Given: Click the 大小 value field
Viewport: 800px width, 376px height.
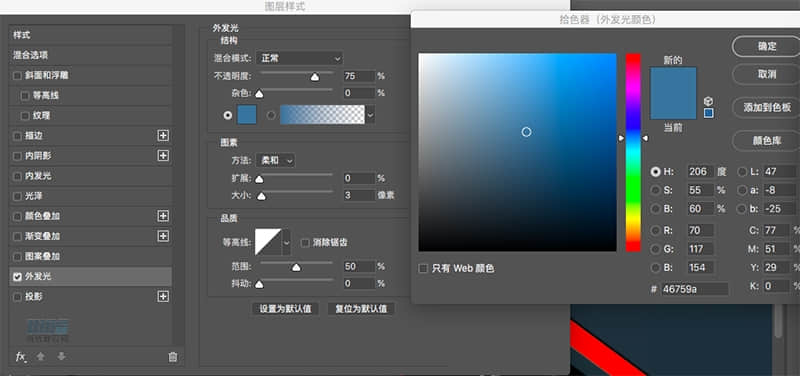Looking at the screenshot, I should (x=359, y=195).
